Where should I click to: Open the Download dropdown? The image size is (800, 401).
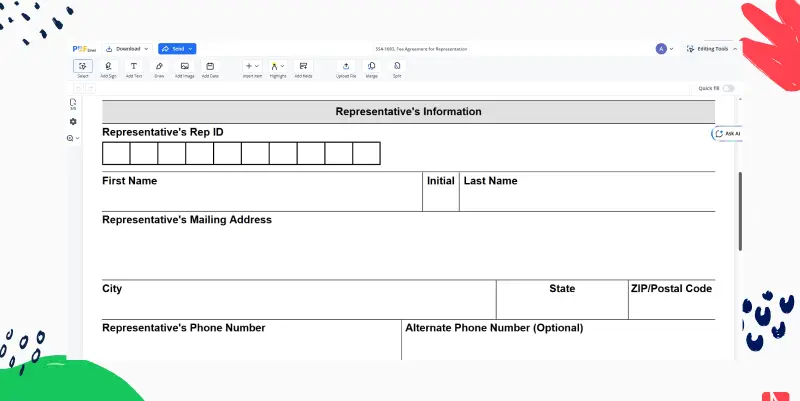point(128,49)
